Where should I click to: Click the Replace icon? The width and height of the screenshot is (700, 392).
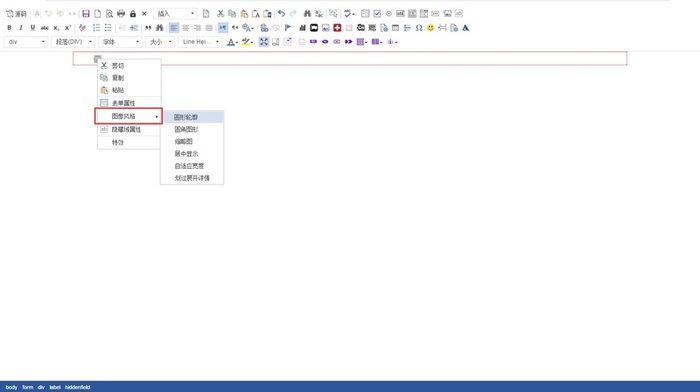(319, 14)
